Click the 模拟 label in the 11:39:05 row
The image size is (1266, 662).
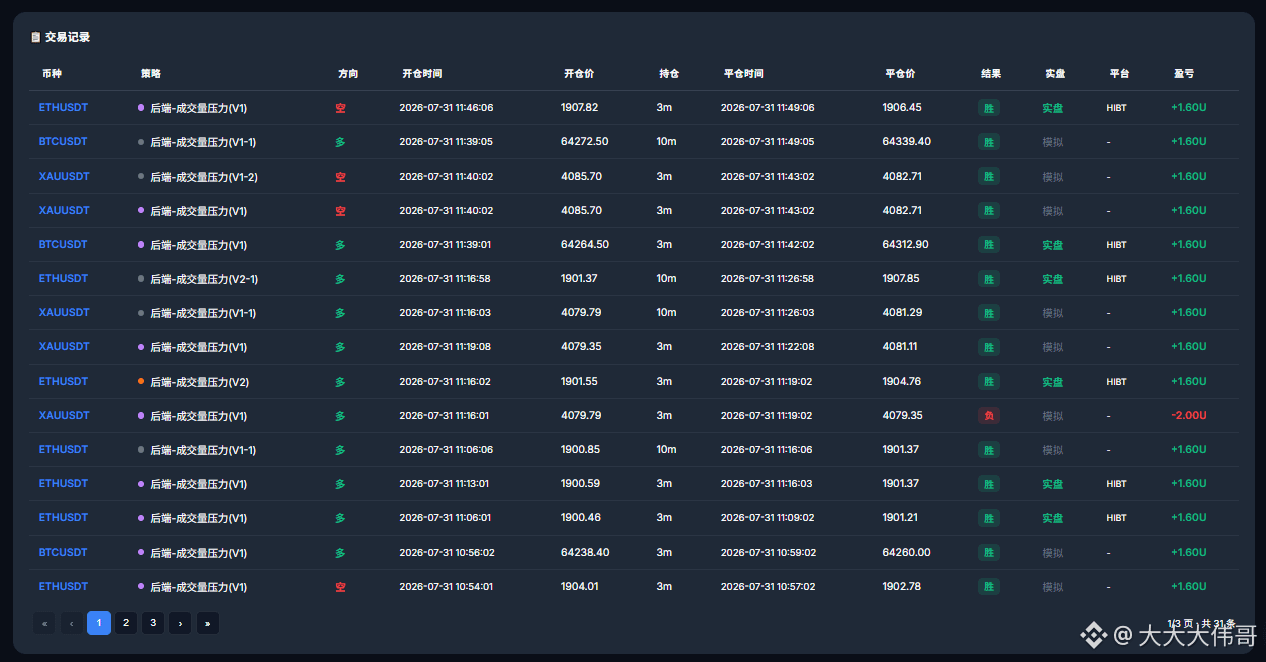[x=1053, y=142]
